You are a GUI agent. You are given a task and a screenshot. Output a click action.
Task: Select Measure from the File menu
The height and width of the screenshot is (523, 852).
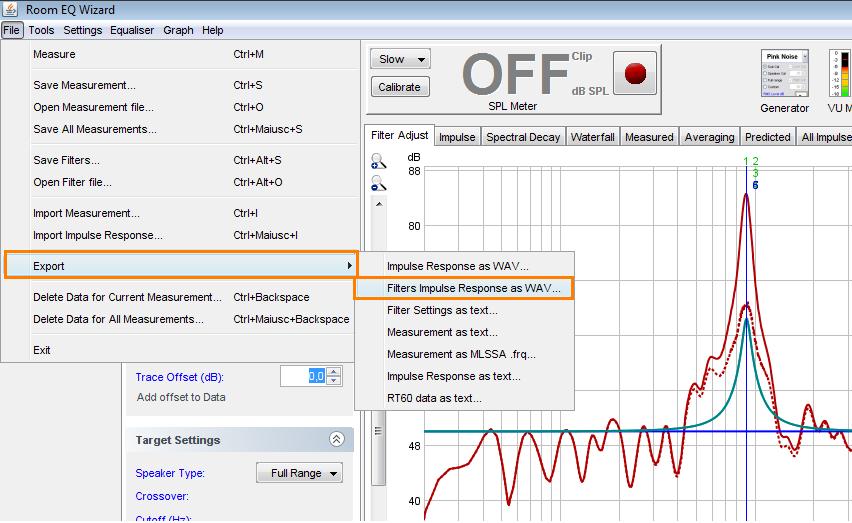[x=180, y=54]
